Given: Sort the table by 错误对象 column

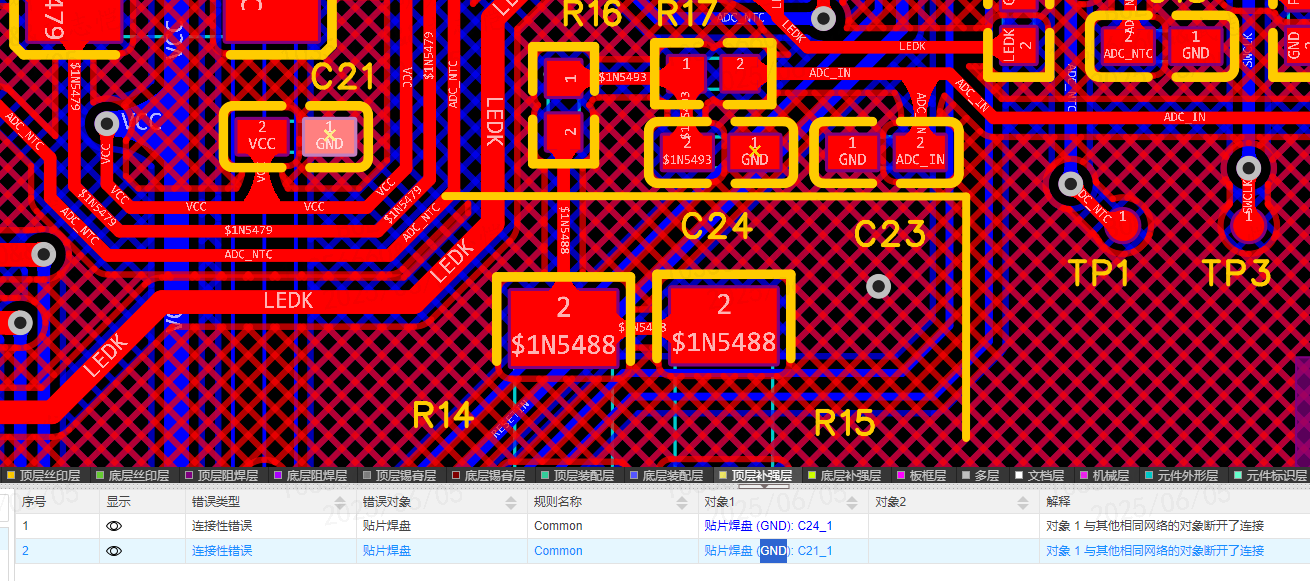Looking at the screenshot, I should pyautogui.click(x=513, y=501).
